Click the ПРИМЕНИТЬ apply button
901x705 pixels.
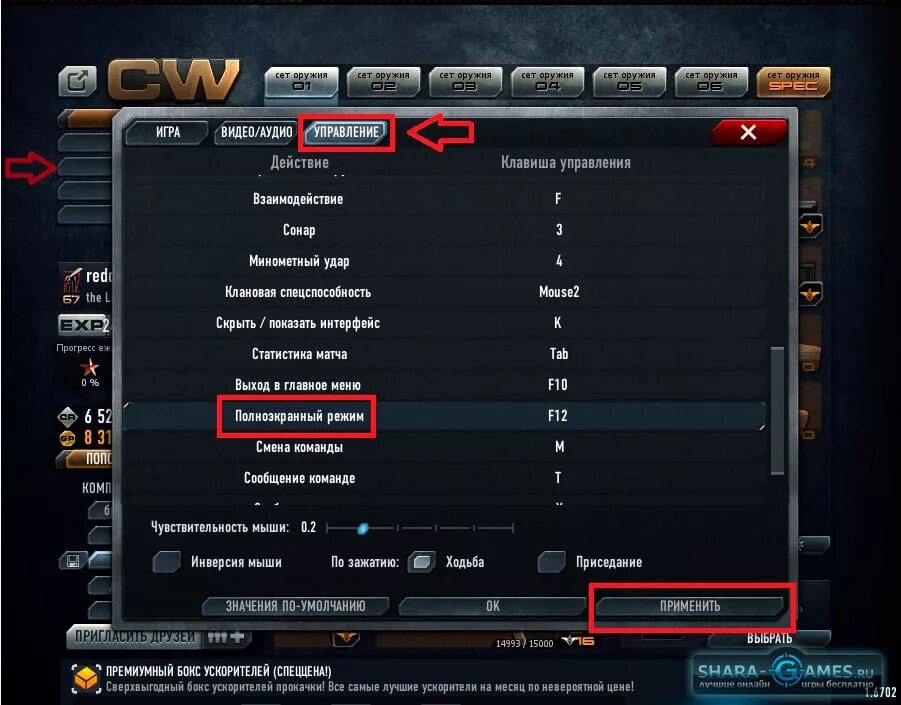689,606
